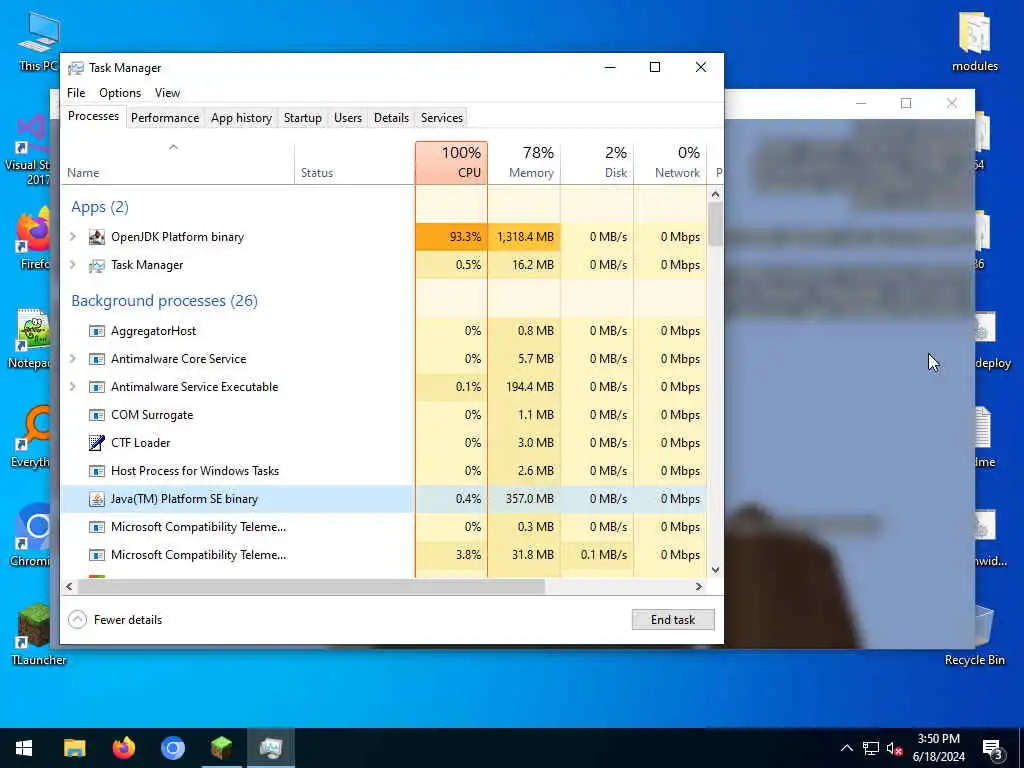Image resolution: width=1024 pixels, height=768 pixels.
Task: Switch to the Performance tab
Action: pyautogui.click(x=165, y=118)
